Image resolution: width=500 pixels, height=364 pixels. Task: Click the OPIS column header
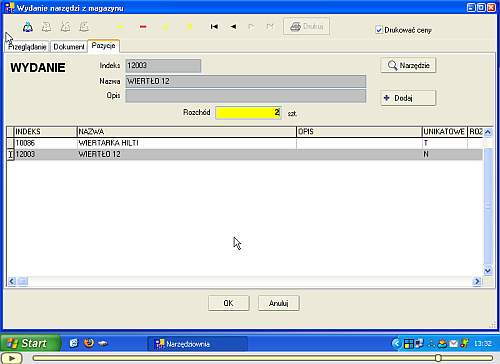(x=359, y=132)
